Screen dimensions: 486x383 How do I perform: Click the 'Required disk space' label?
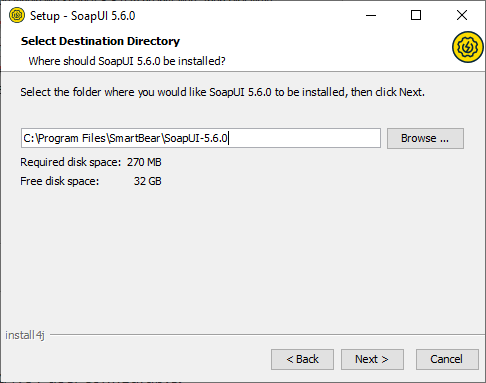pos(71,162)
